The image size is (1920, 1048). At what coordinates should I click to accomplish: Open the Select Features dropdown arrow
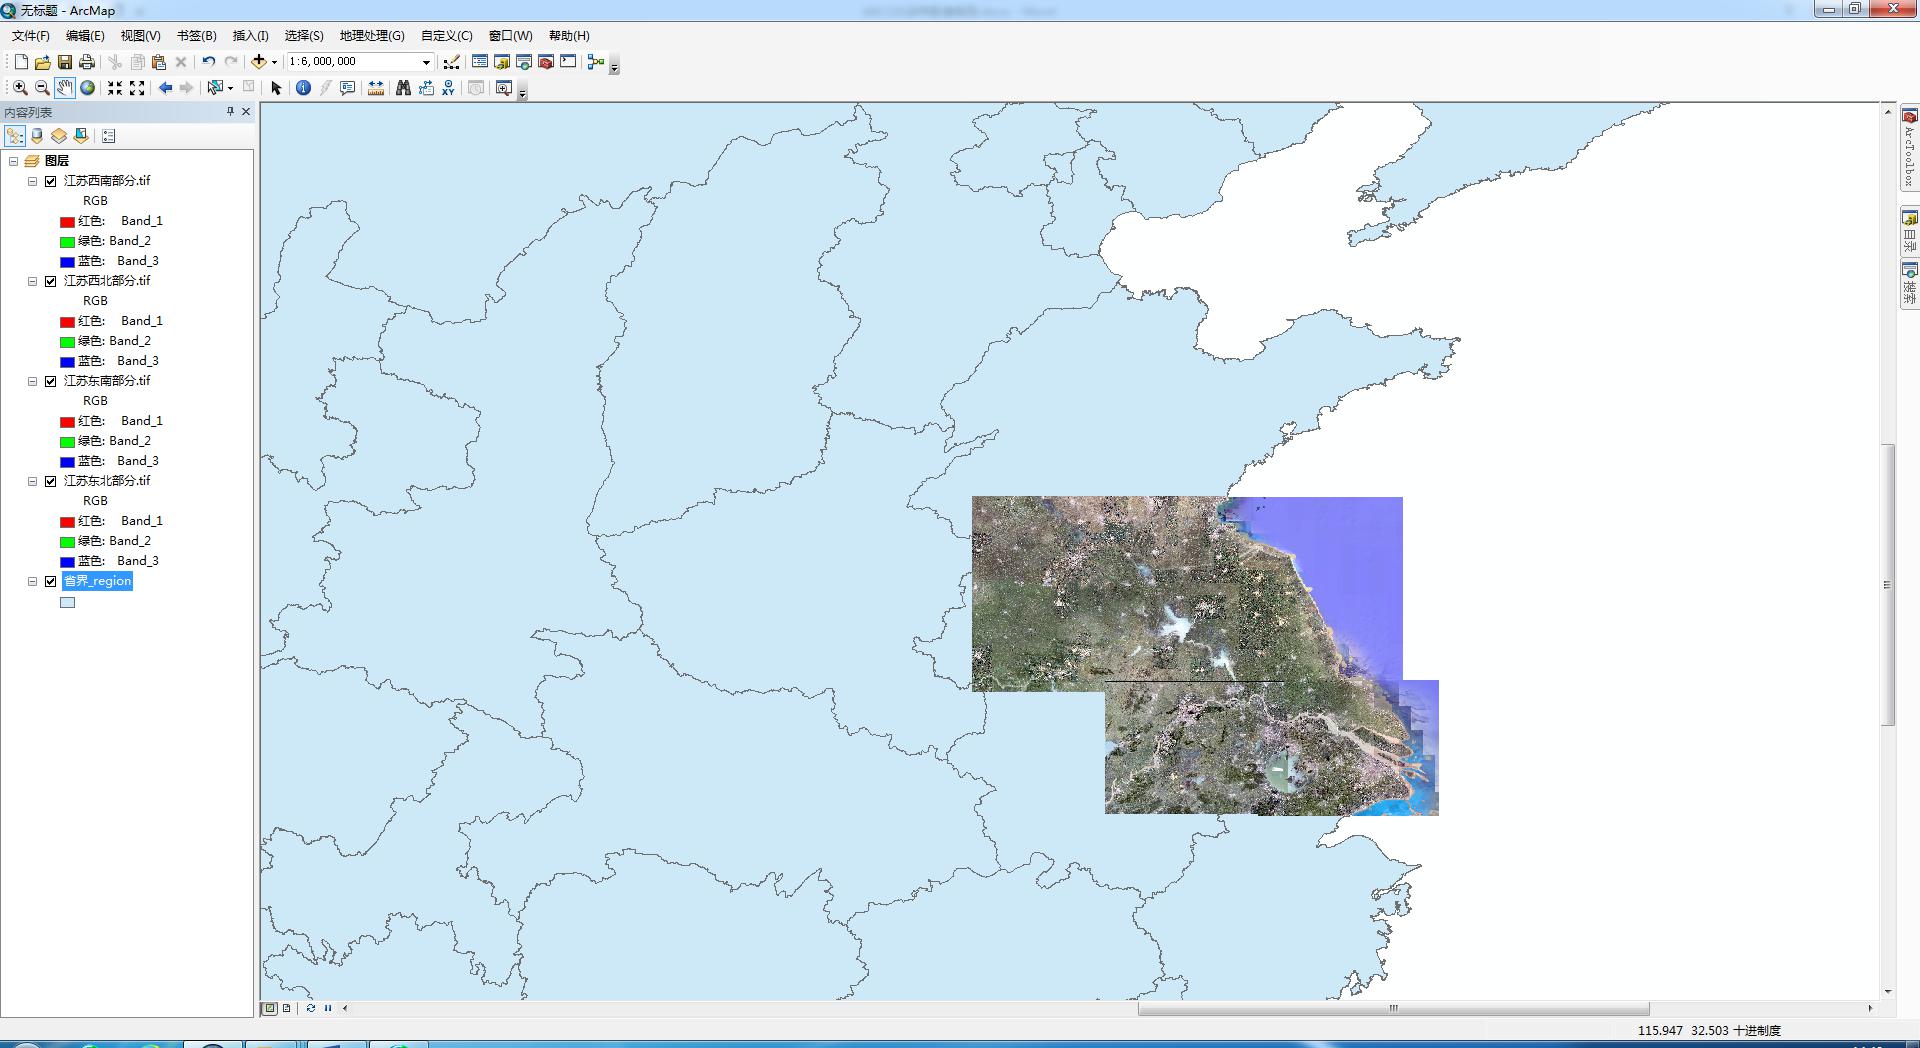click(x=230, y=88)
